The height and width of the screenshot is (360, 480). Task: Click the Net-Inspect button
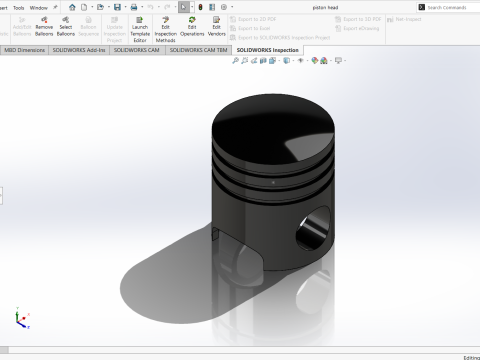(404, 19)
